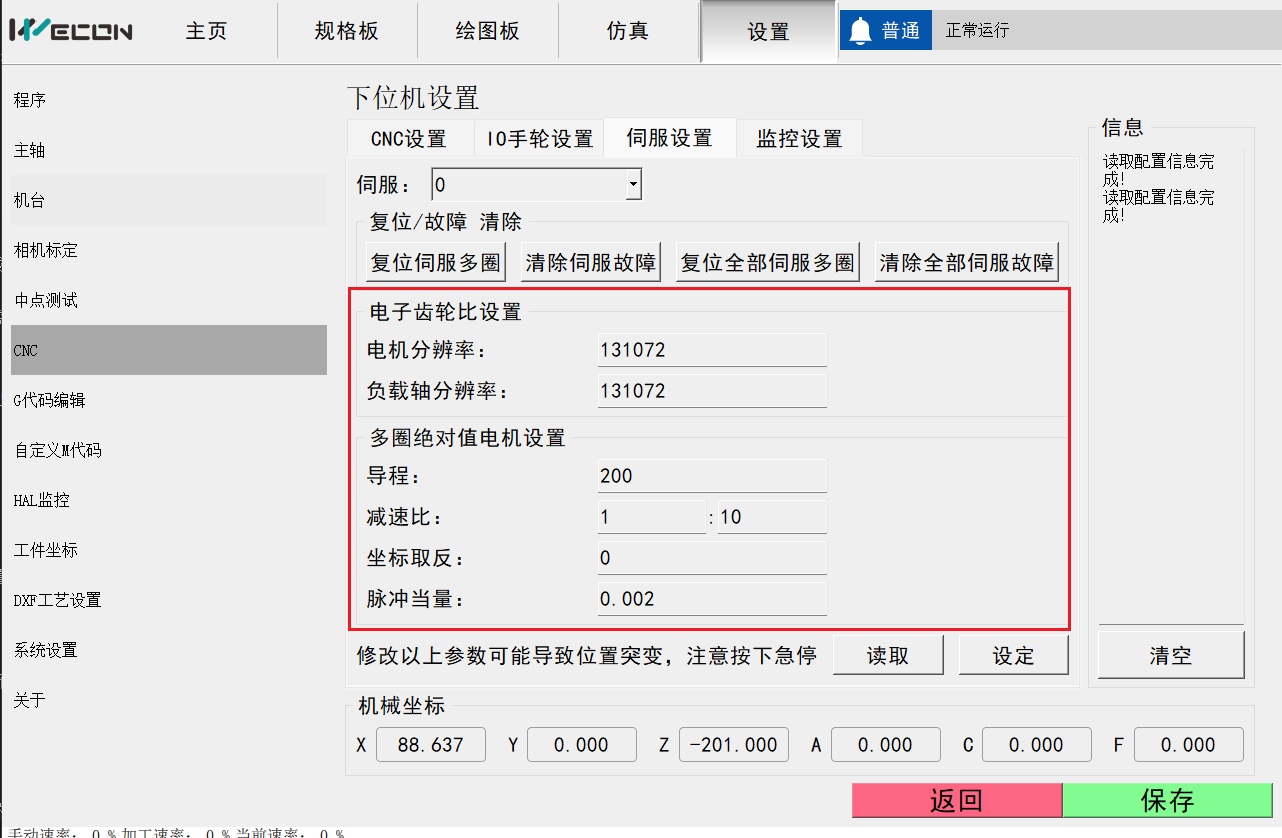Image resolution: width=1282 pixels, height=838 pixels.
Task: Focus the 导程 value field
Action: coord(711,476)
